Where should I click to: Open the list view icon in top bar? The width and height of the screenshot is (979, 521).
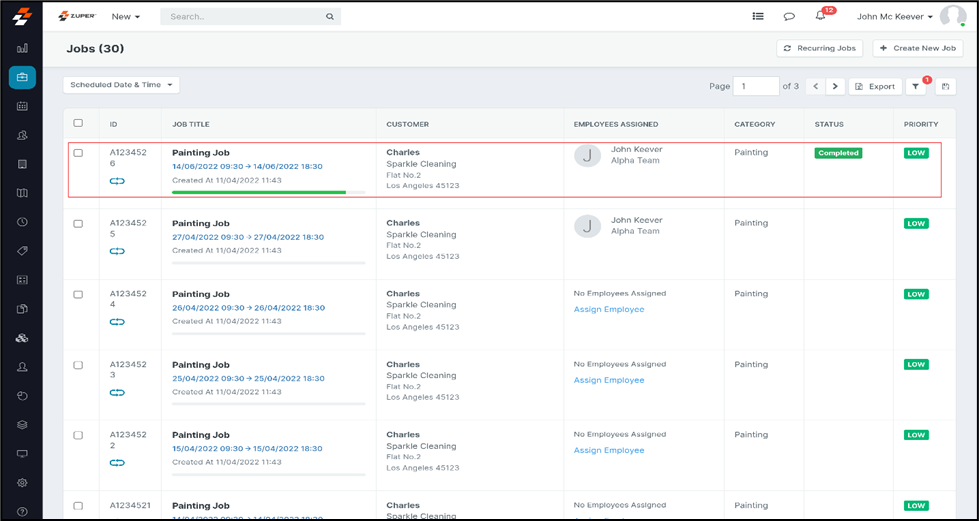pyautogui.click(x=758, y=17)
